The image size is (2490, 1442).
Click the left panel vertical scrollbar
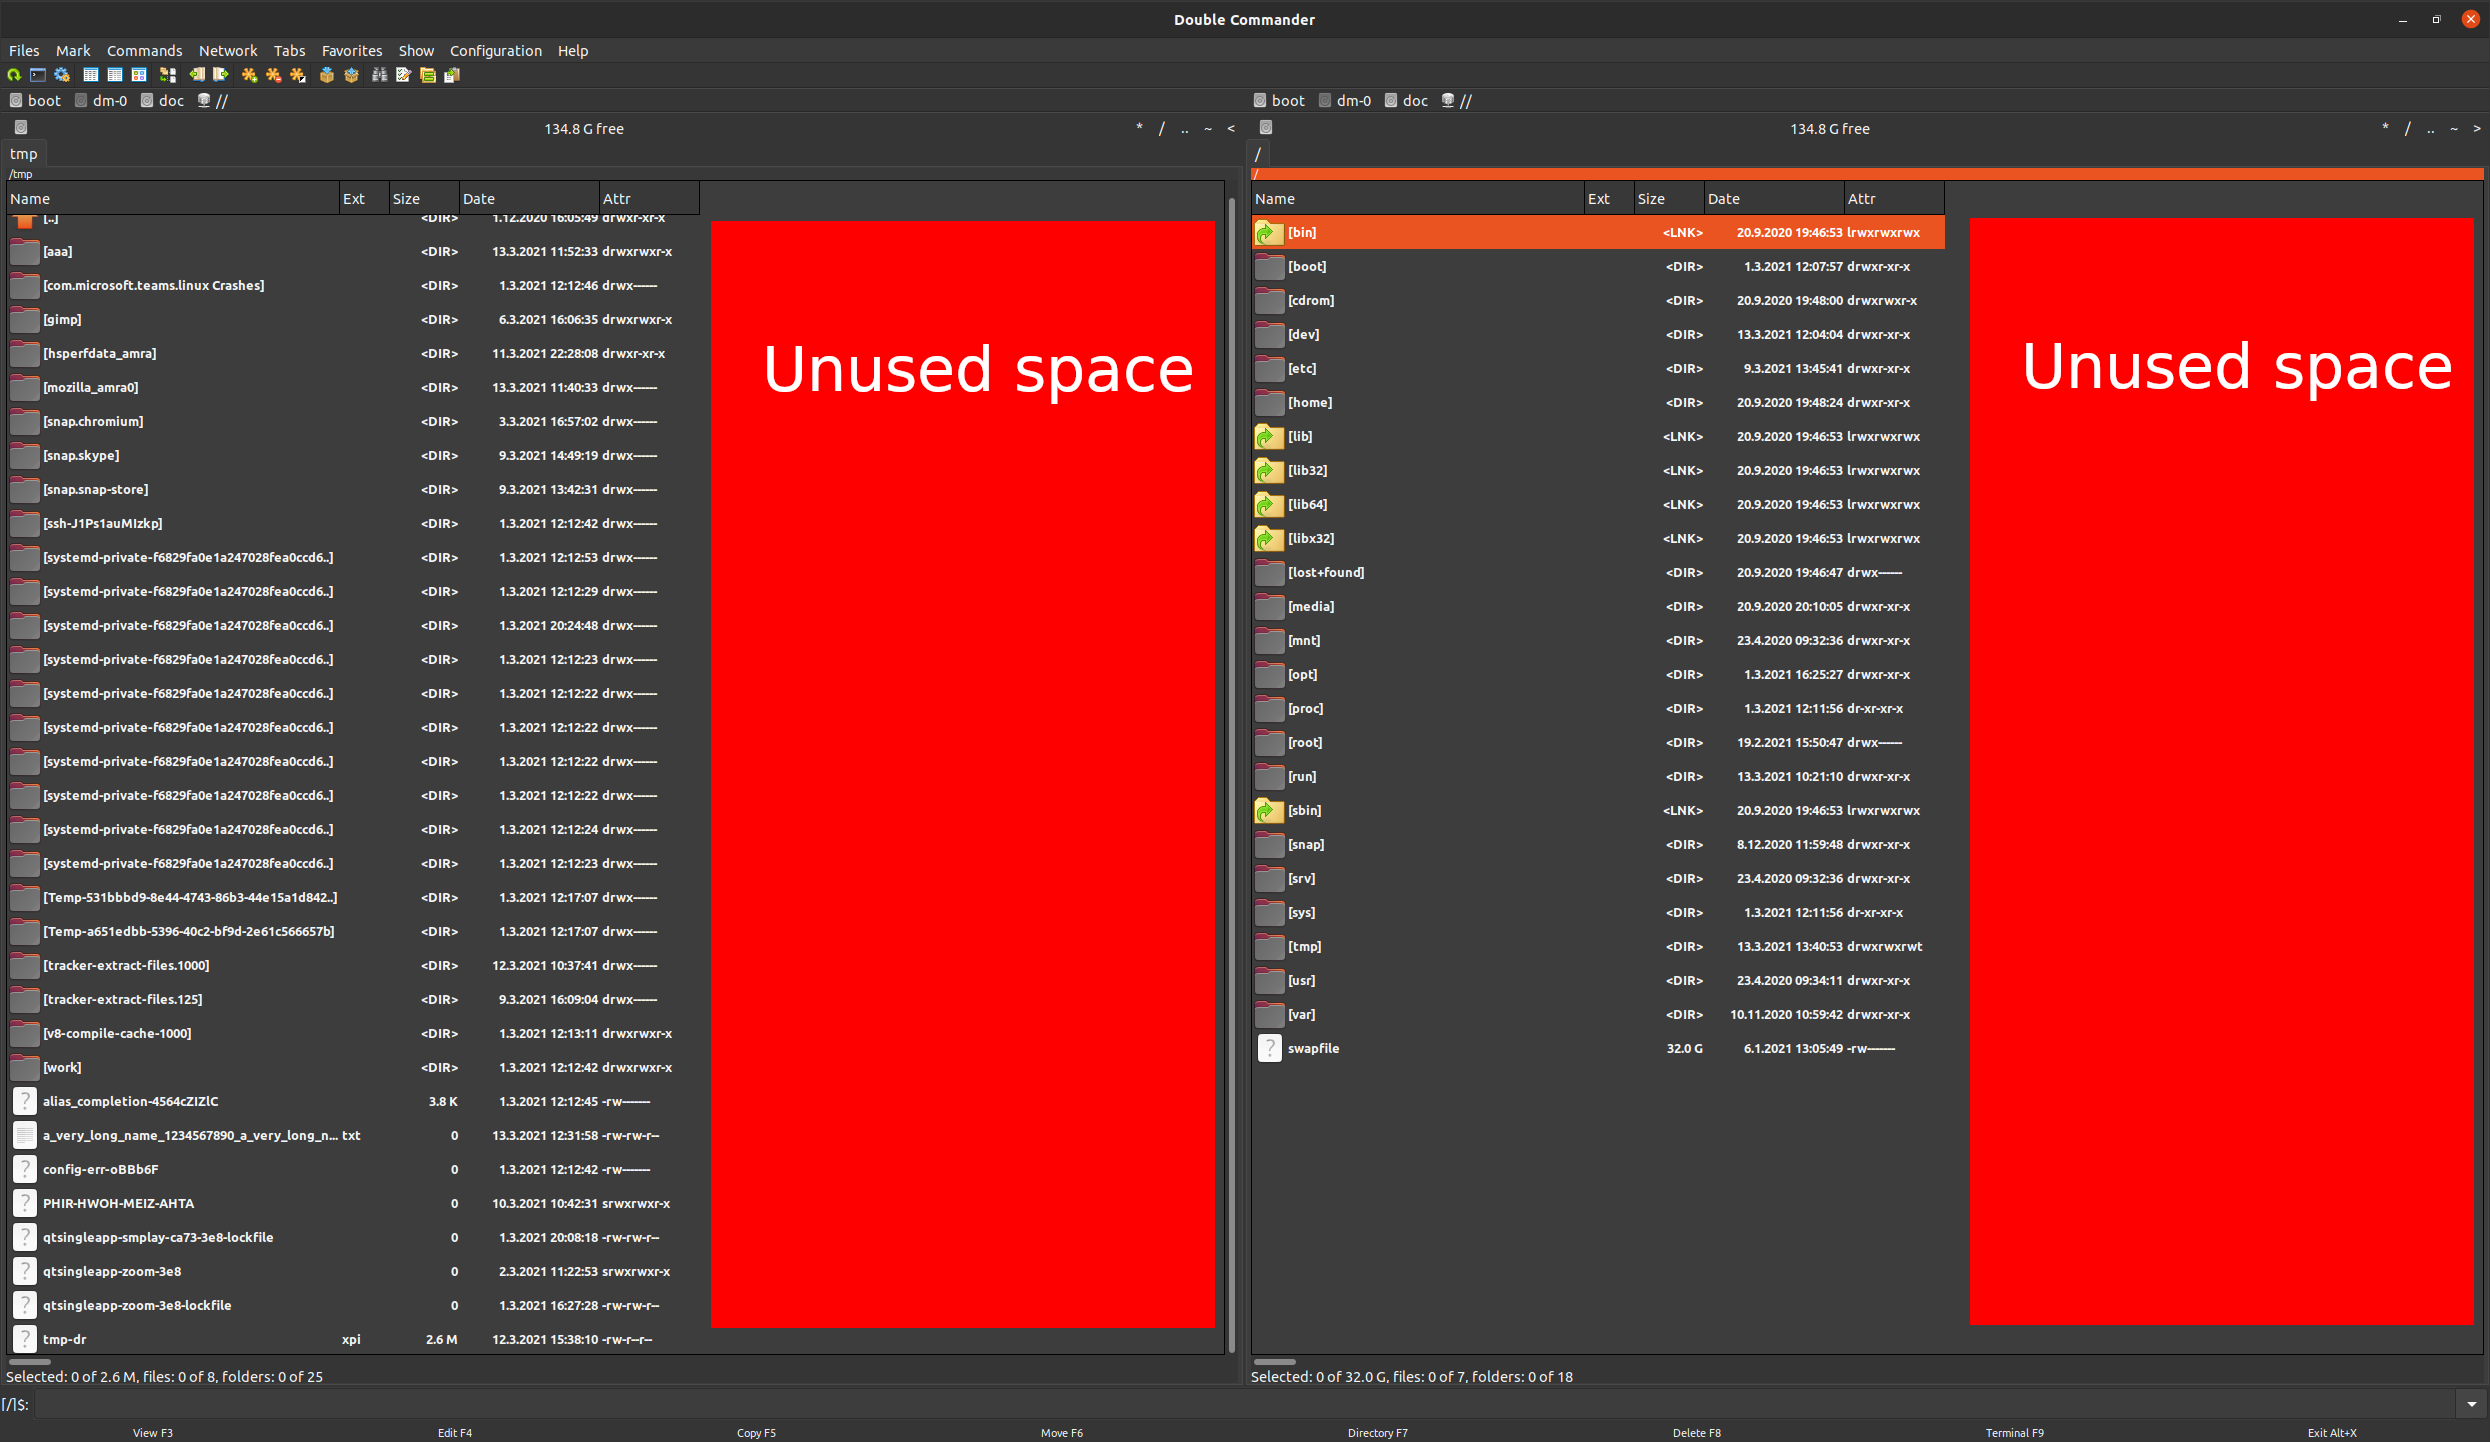(x=1232, y=775)
